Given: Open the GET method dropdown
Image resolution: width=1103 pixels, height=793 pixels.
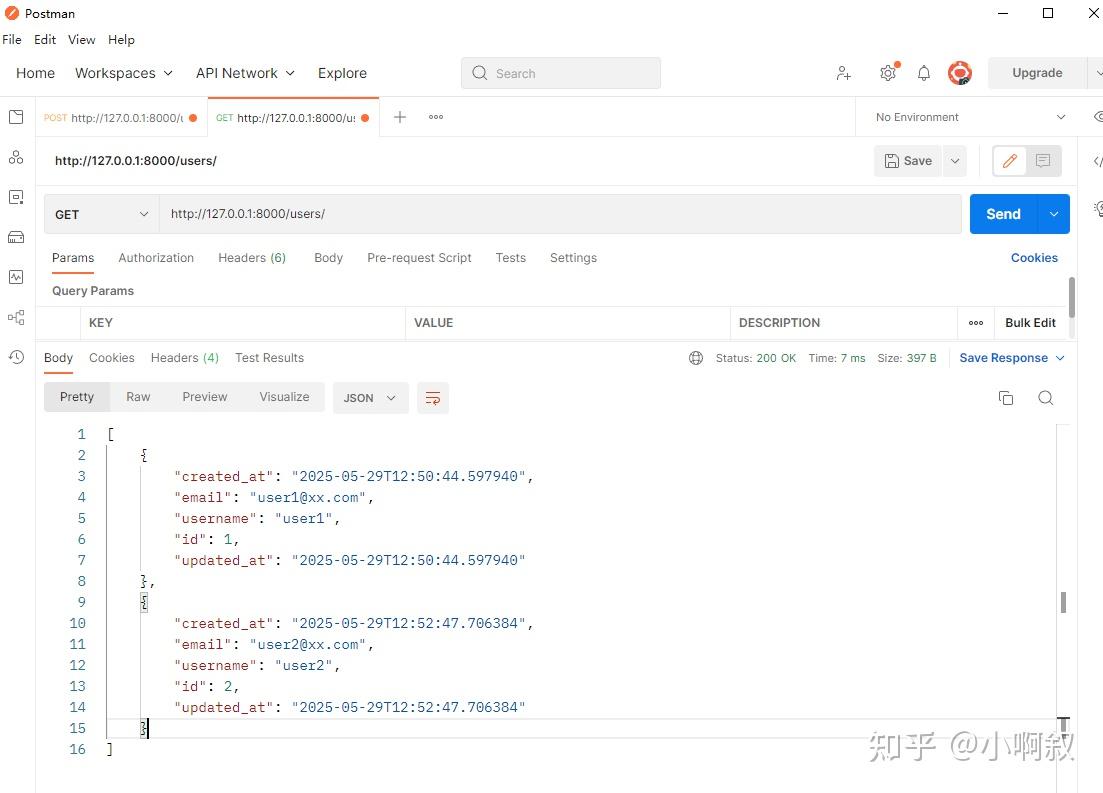Looking at the screenshot, I should pos(100,213).
